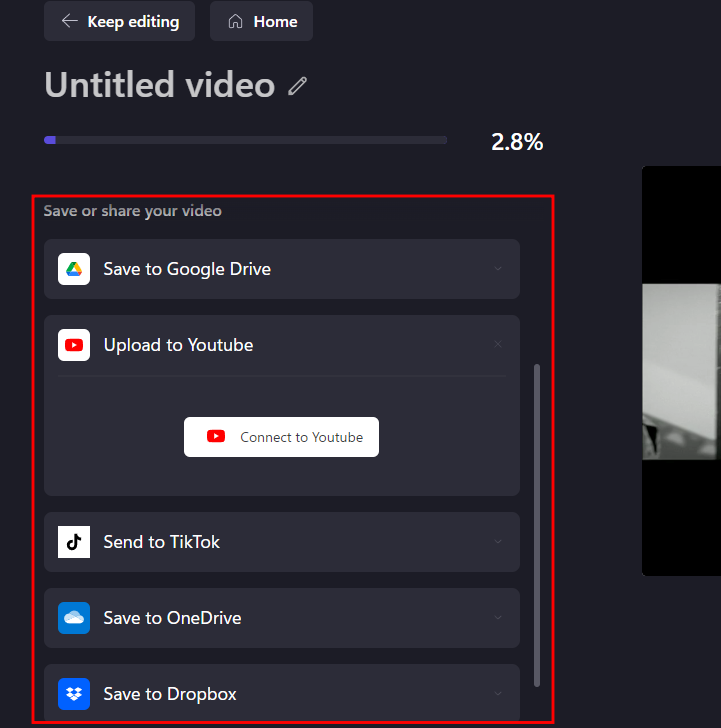Image resolution: width=721 pixels, height=728 pixels.
Task: Collapse the Upload to Youtube panel
Action: tap(498, 344)
